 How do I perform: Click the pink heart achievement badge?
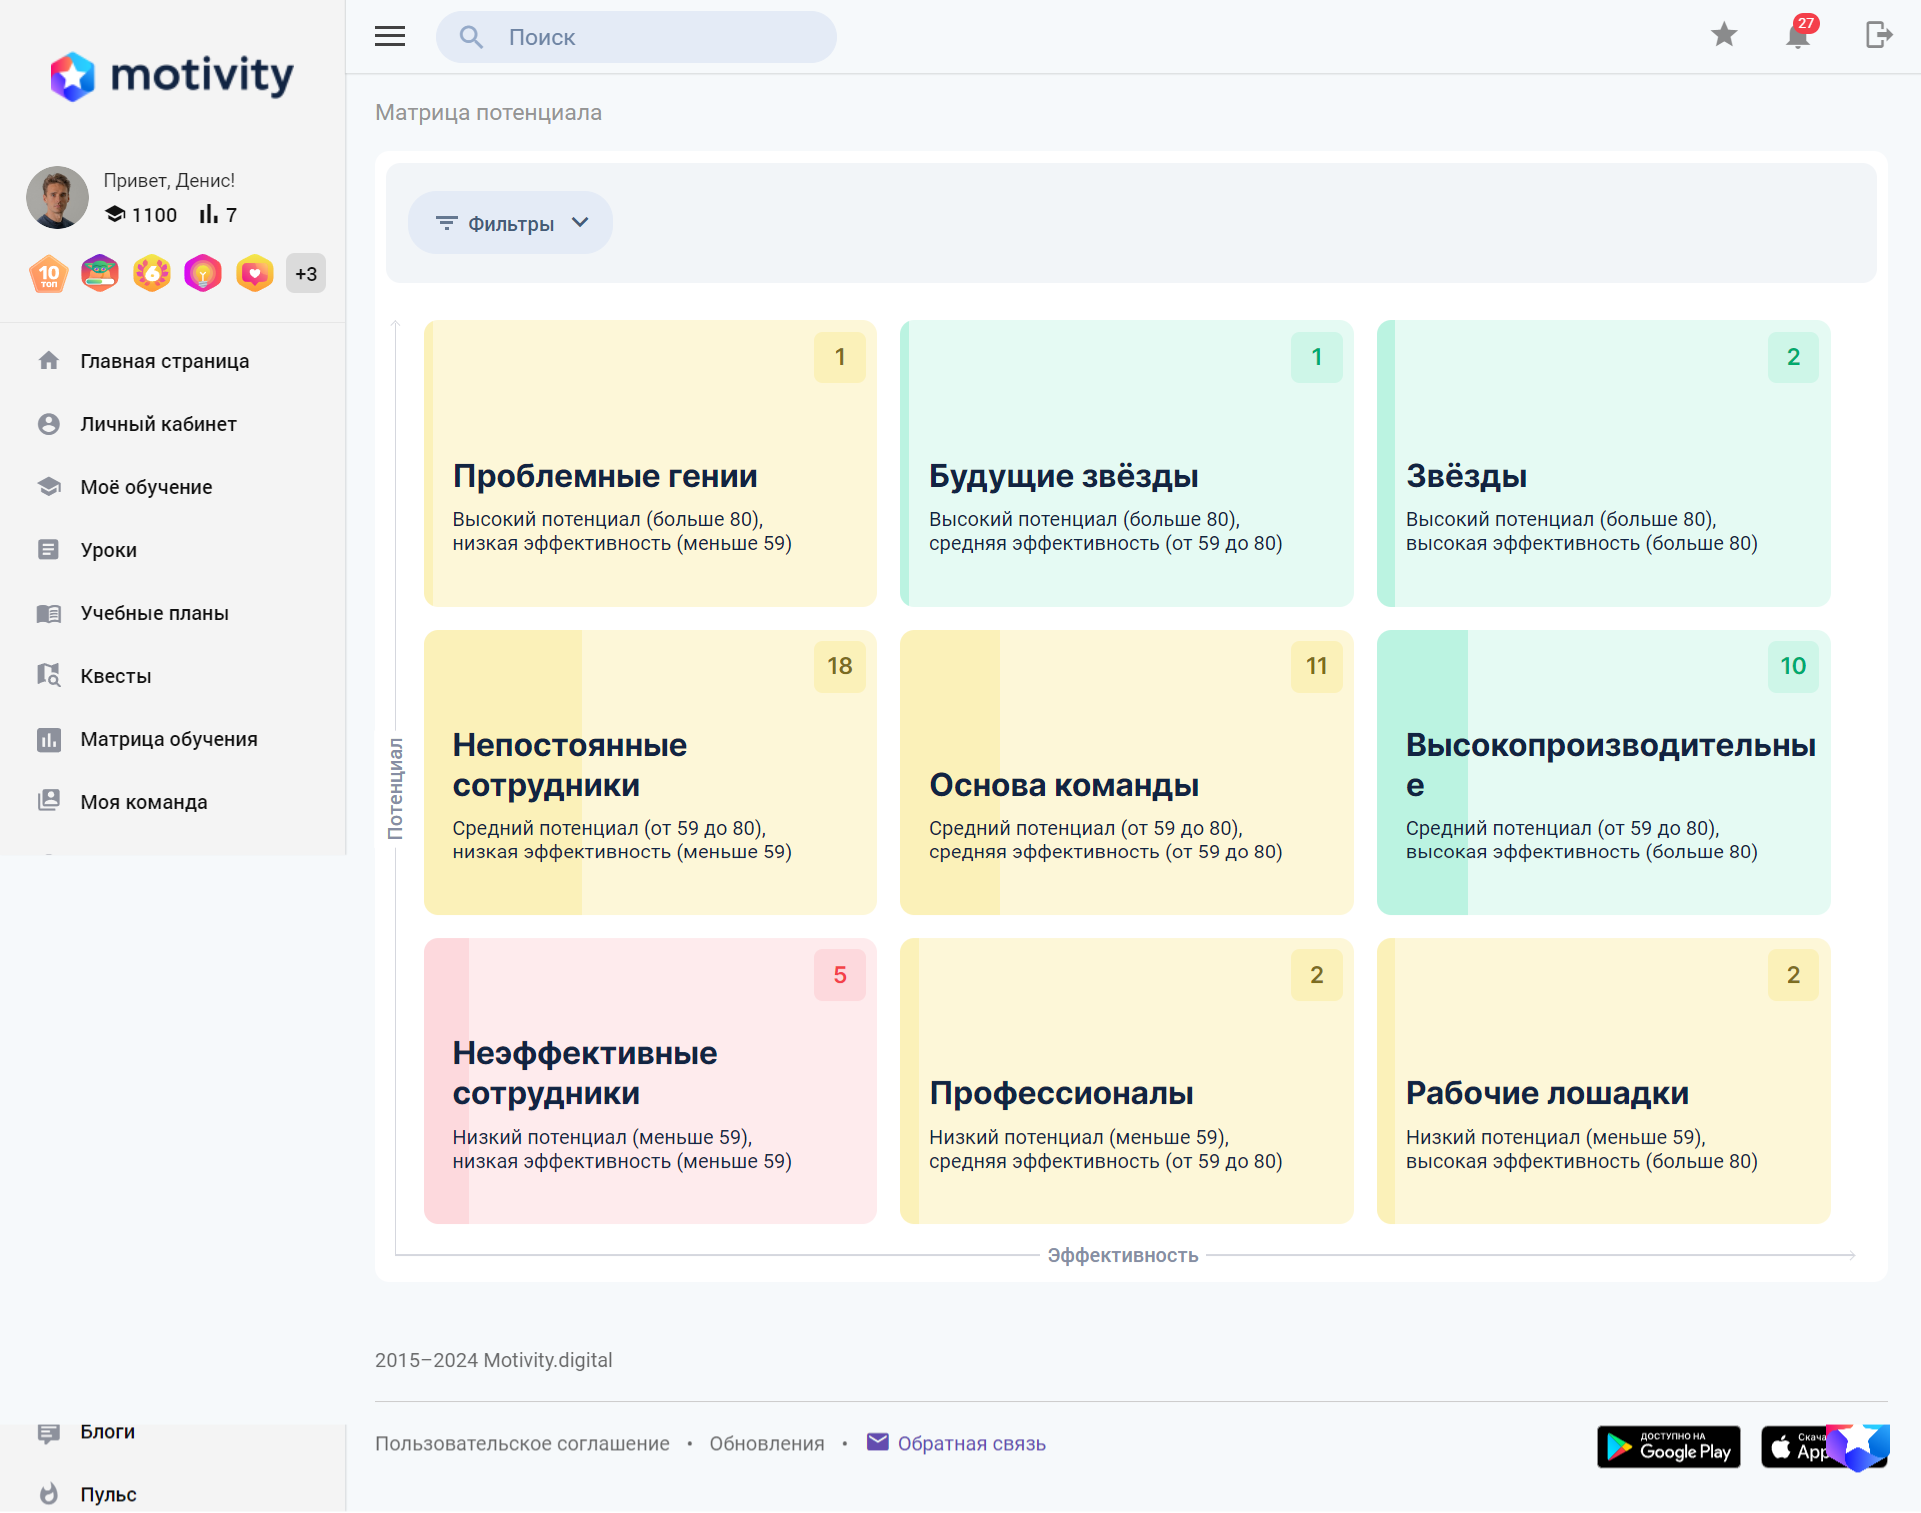[255, 274]
